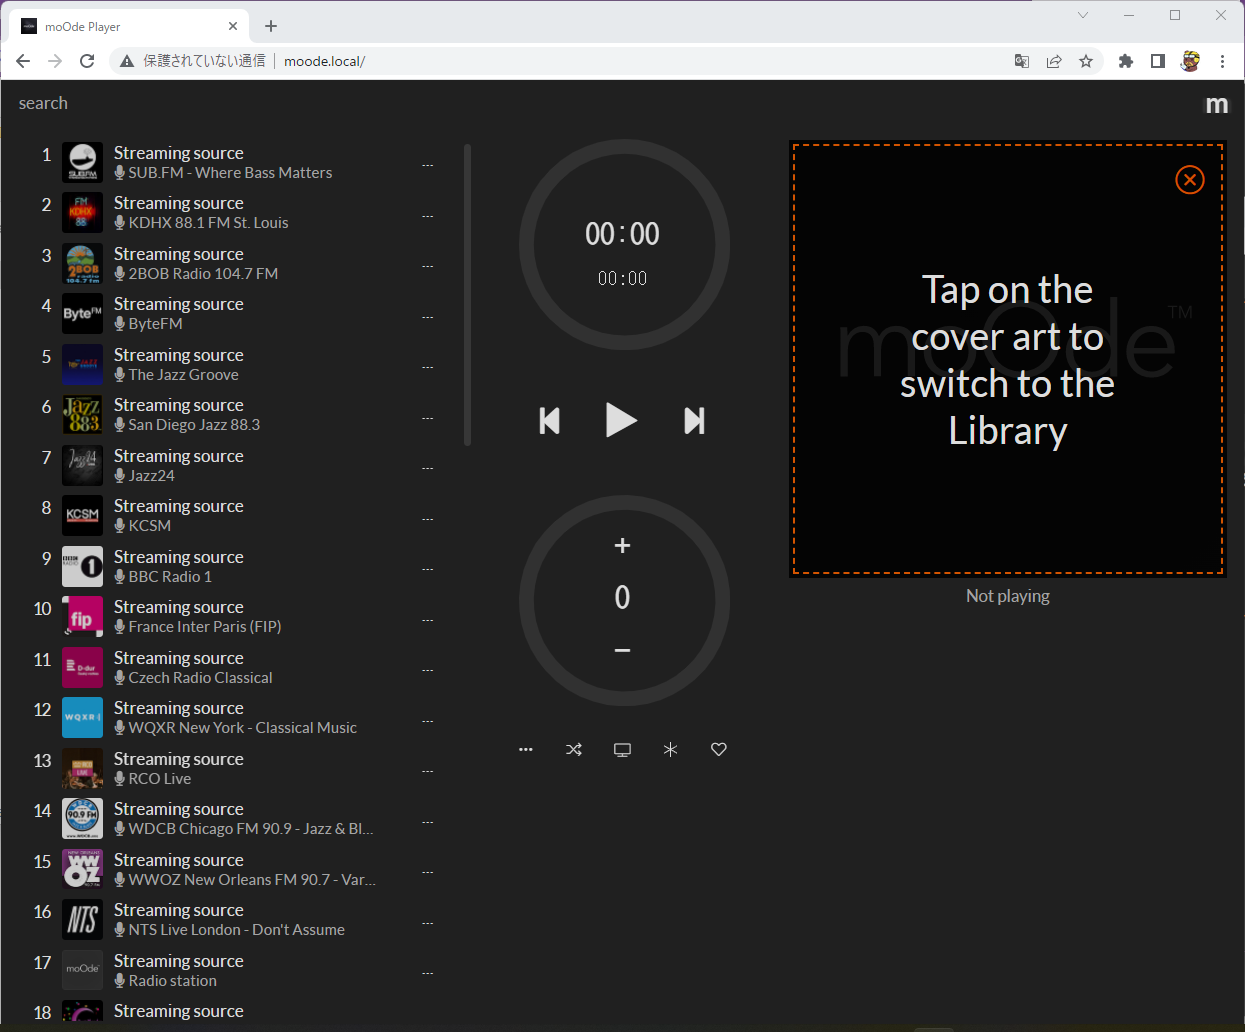Select the "KCSM" queue entry
This screenshot has height=1032, width=1245.
coord(150,526)
